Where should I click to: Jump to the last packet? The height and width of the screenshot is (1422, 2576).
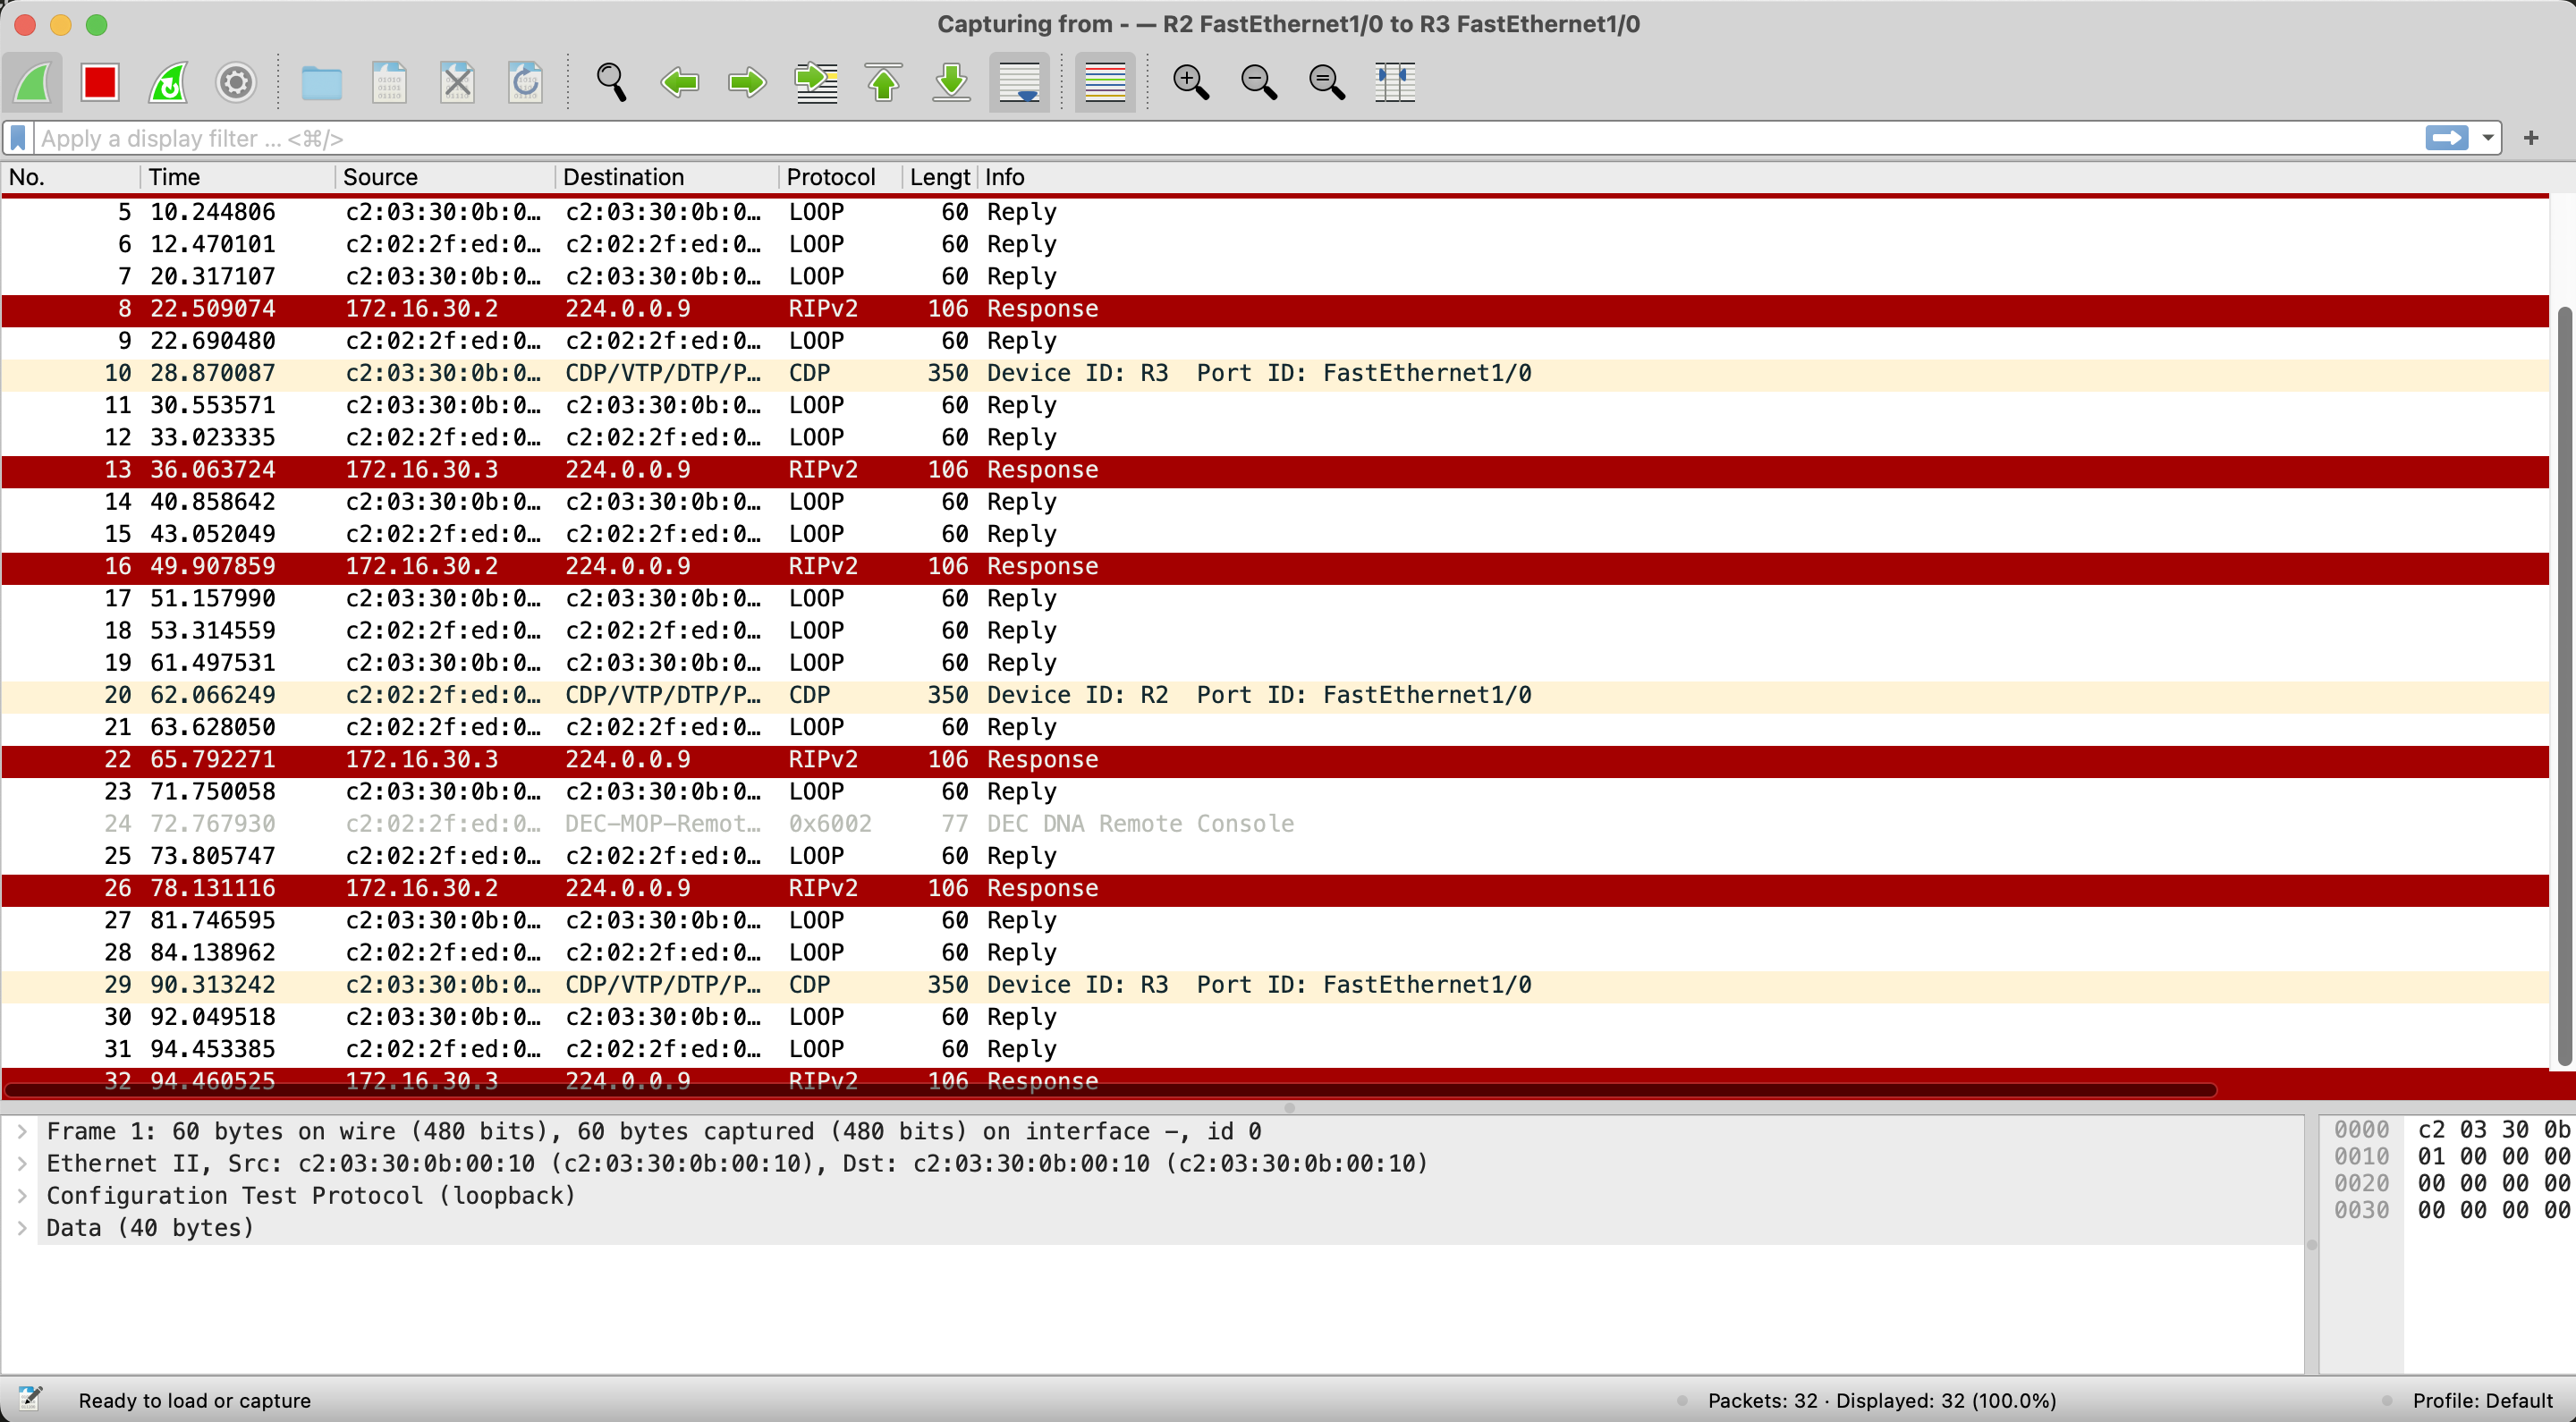tap(951, 82)
